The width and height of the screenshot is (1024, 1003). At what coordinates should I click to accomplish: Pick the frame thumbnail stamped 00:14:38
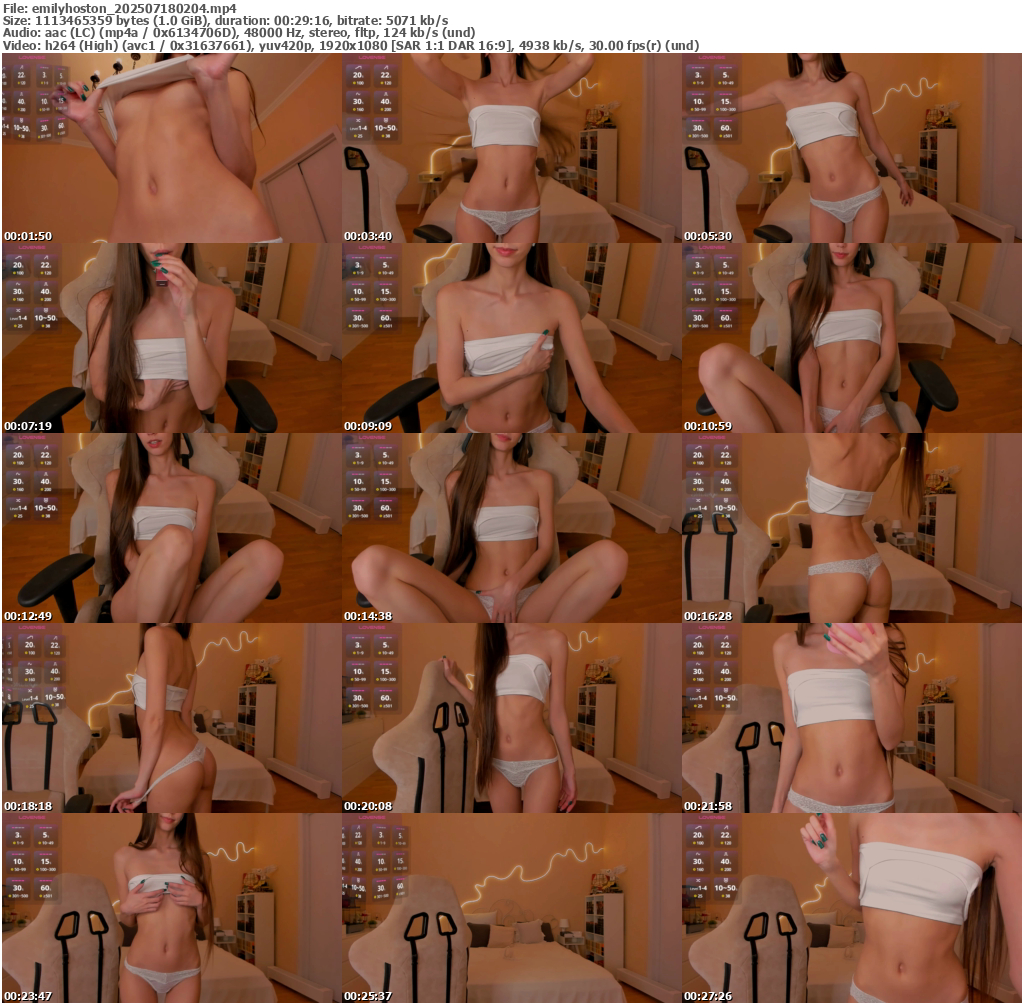click(x=511, y=528)
